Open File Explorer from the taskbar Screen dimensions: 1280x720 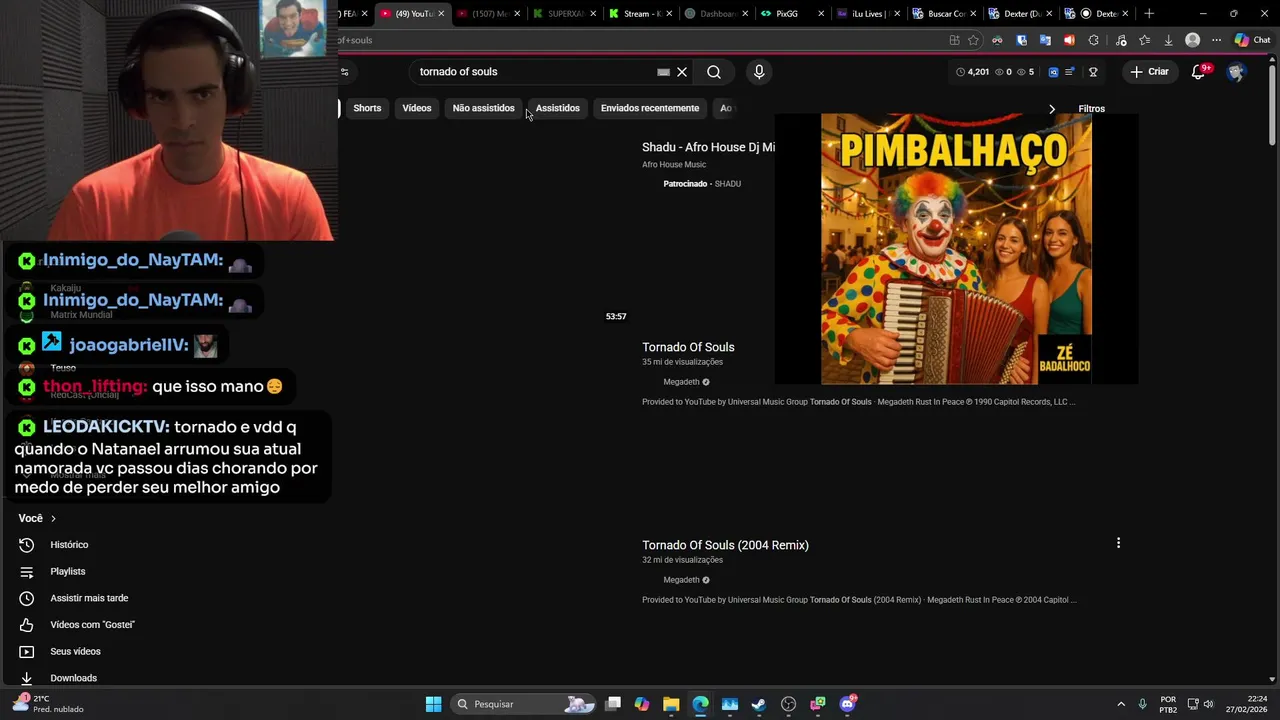point(671,704)
